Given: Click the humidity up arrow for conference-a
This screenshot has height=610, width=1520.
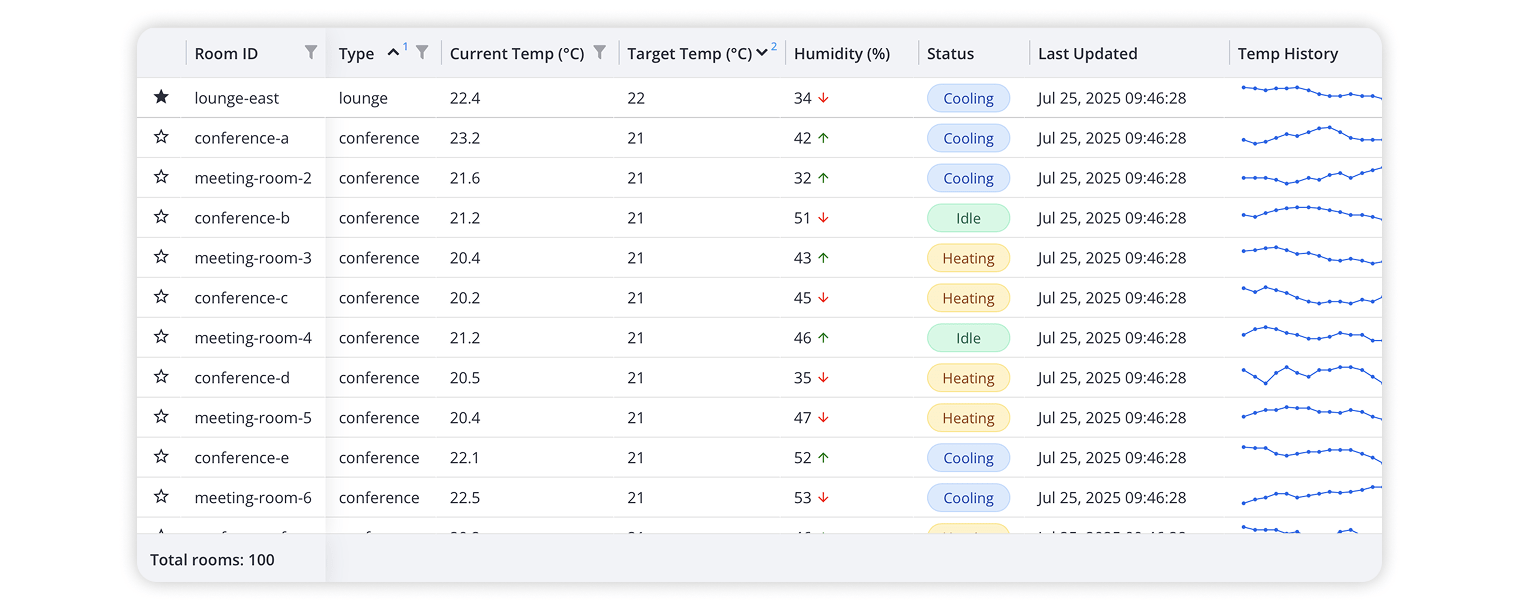Looking at the screenshot, I should [823, 137].
